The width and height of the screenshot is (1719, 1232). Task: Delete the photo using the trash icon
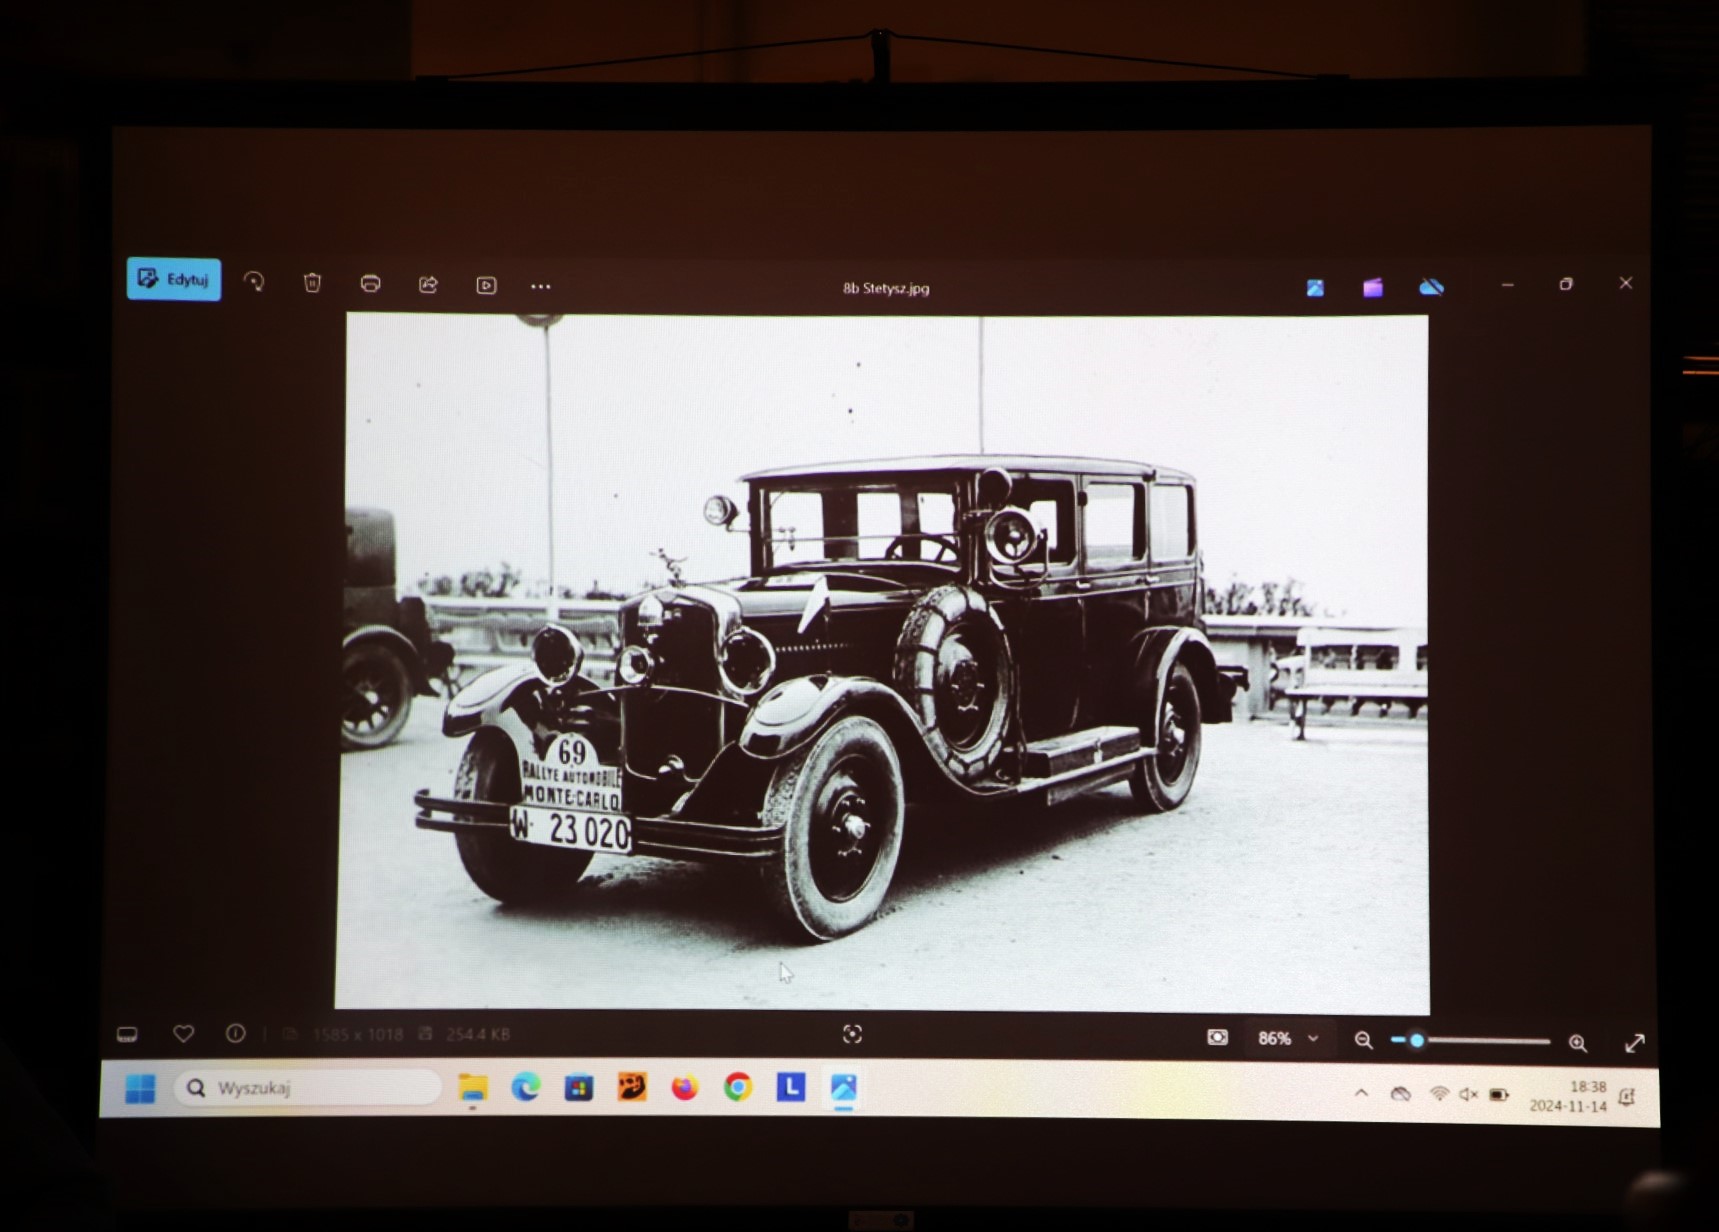pyautogui.click(x=312, y=284)
